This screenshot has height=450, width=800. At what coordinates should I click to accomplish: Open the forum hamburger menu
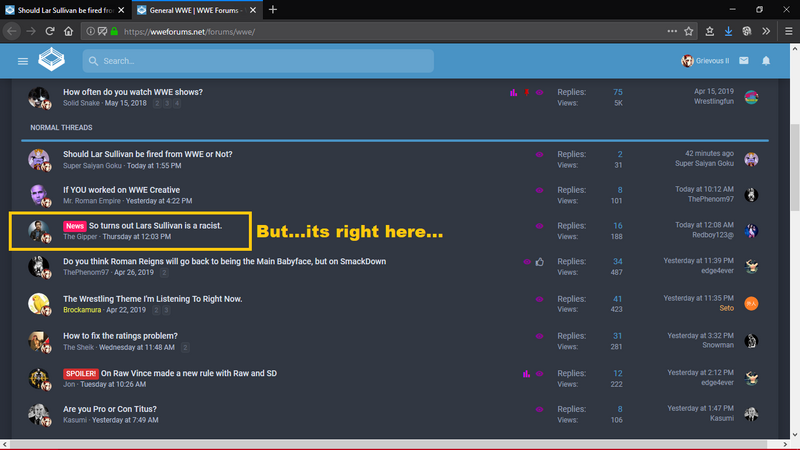[22, 61]
